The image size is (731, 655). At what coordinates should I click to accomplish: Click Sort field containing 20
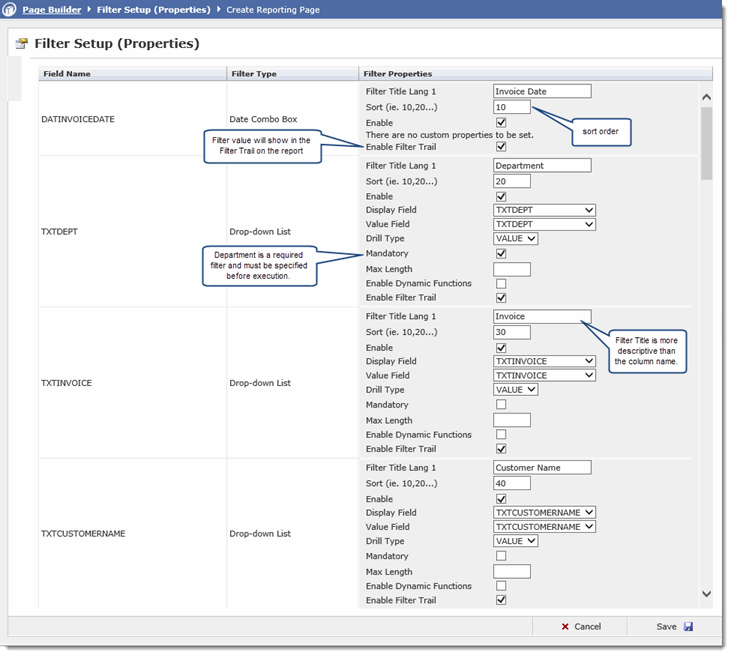512,181
